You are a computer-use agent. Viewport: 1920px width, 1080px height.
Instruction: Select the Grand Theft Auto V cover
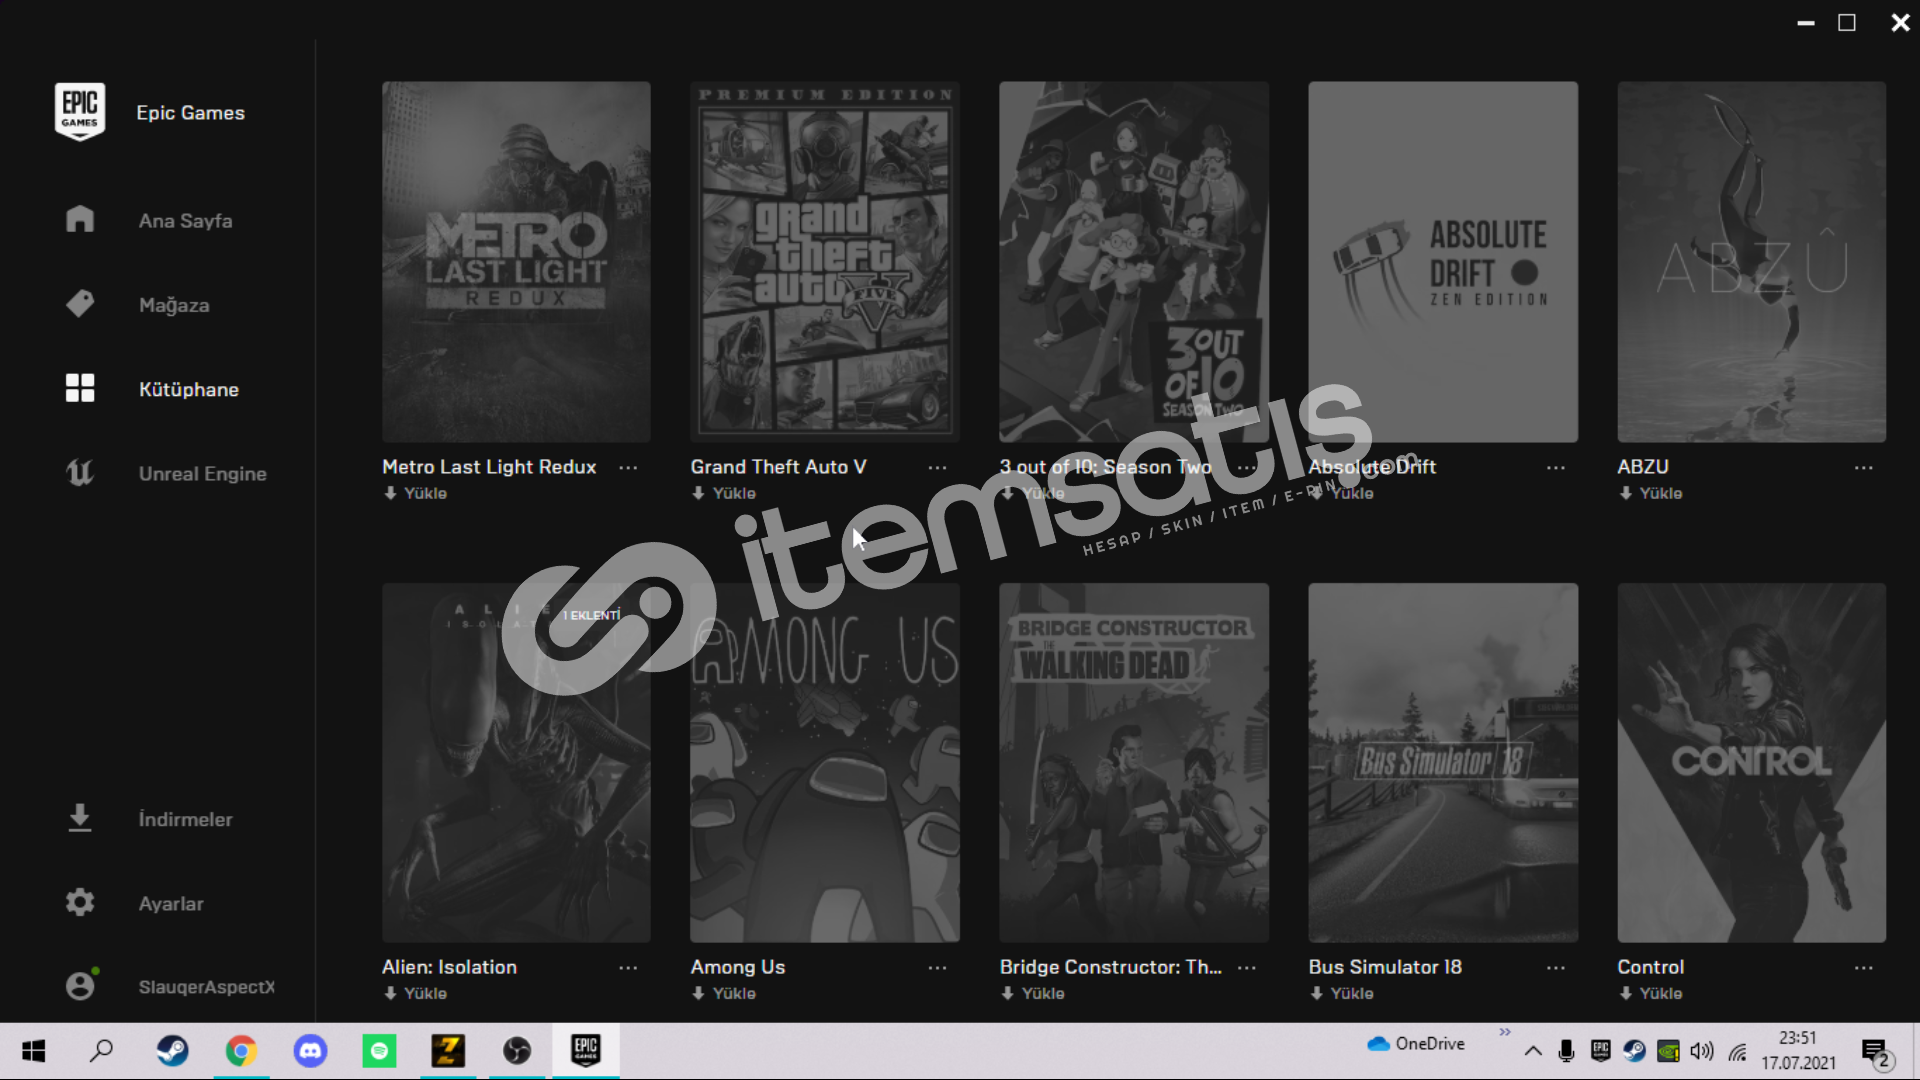(x=825, y=262)
